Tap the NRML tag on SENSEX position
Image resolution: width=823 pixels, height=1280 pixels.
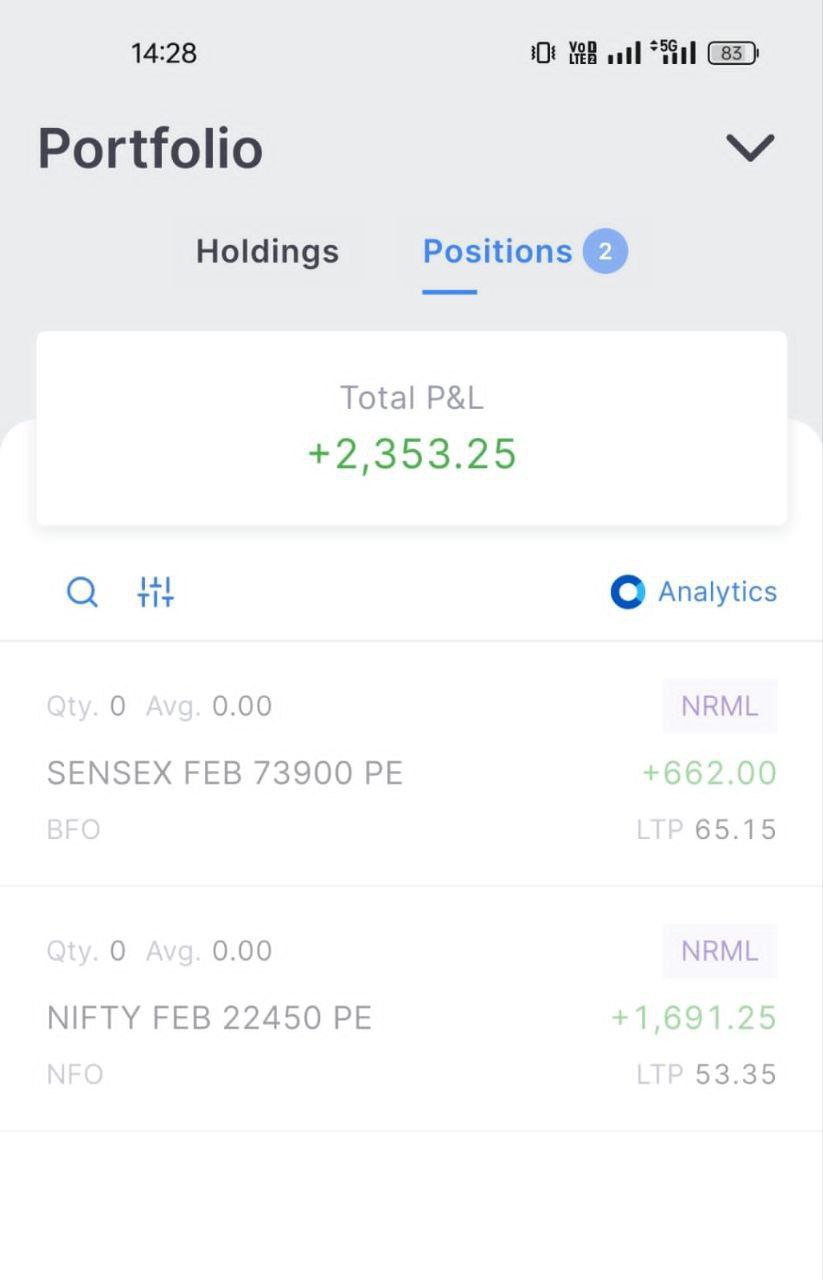click(x=719, y=706)
